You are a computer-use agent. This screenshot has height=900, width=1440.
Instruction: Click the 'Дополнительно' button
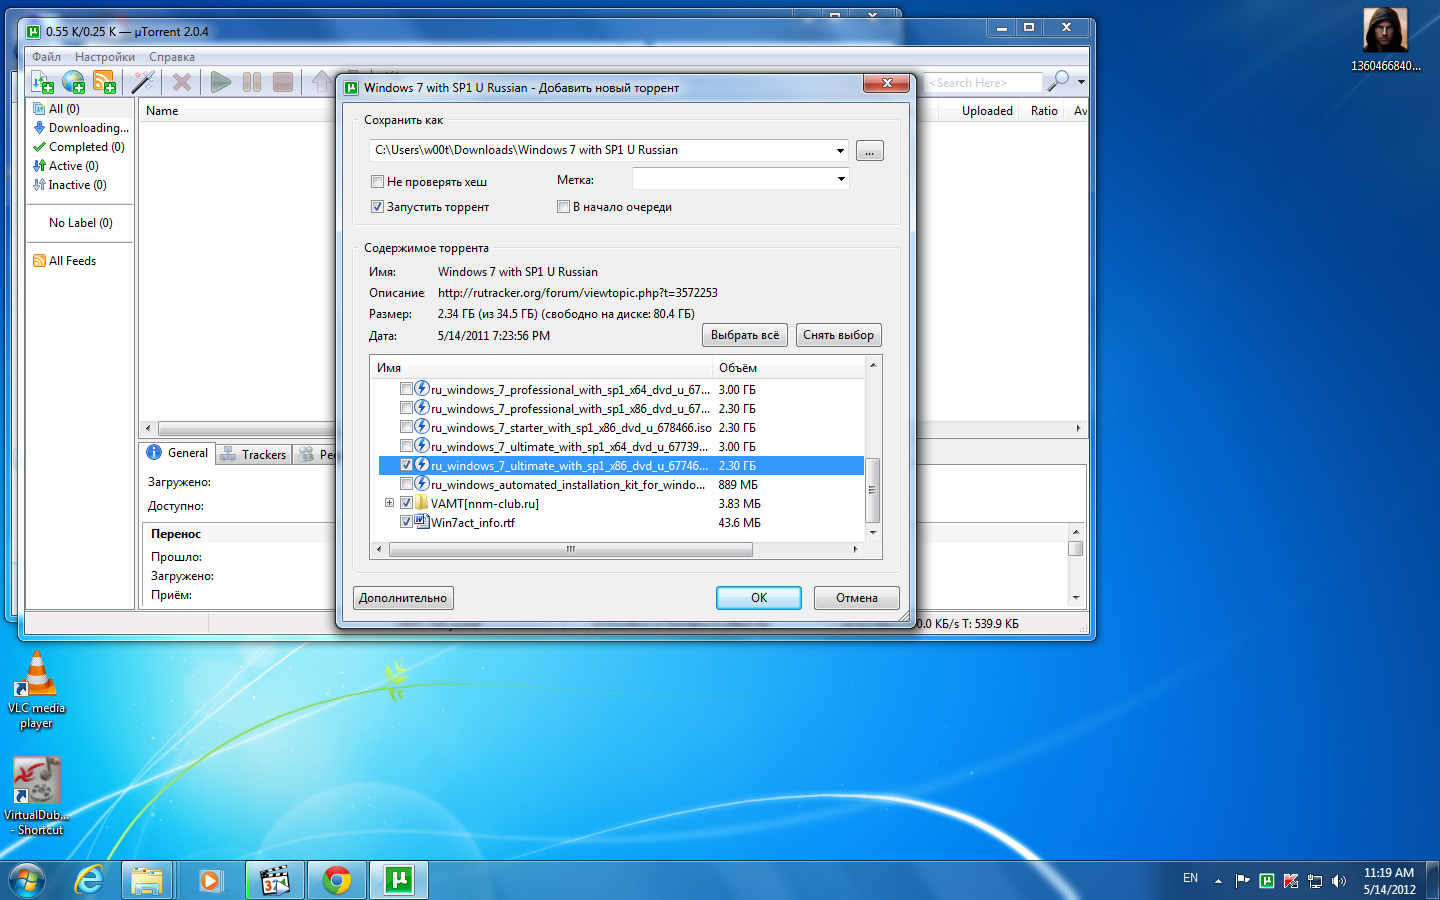click(x=403, y=598)
